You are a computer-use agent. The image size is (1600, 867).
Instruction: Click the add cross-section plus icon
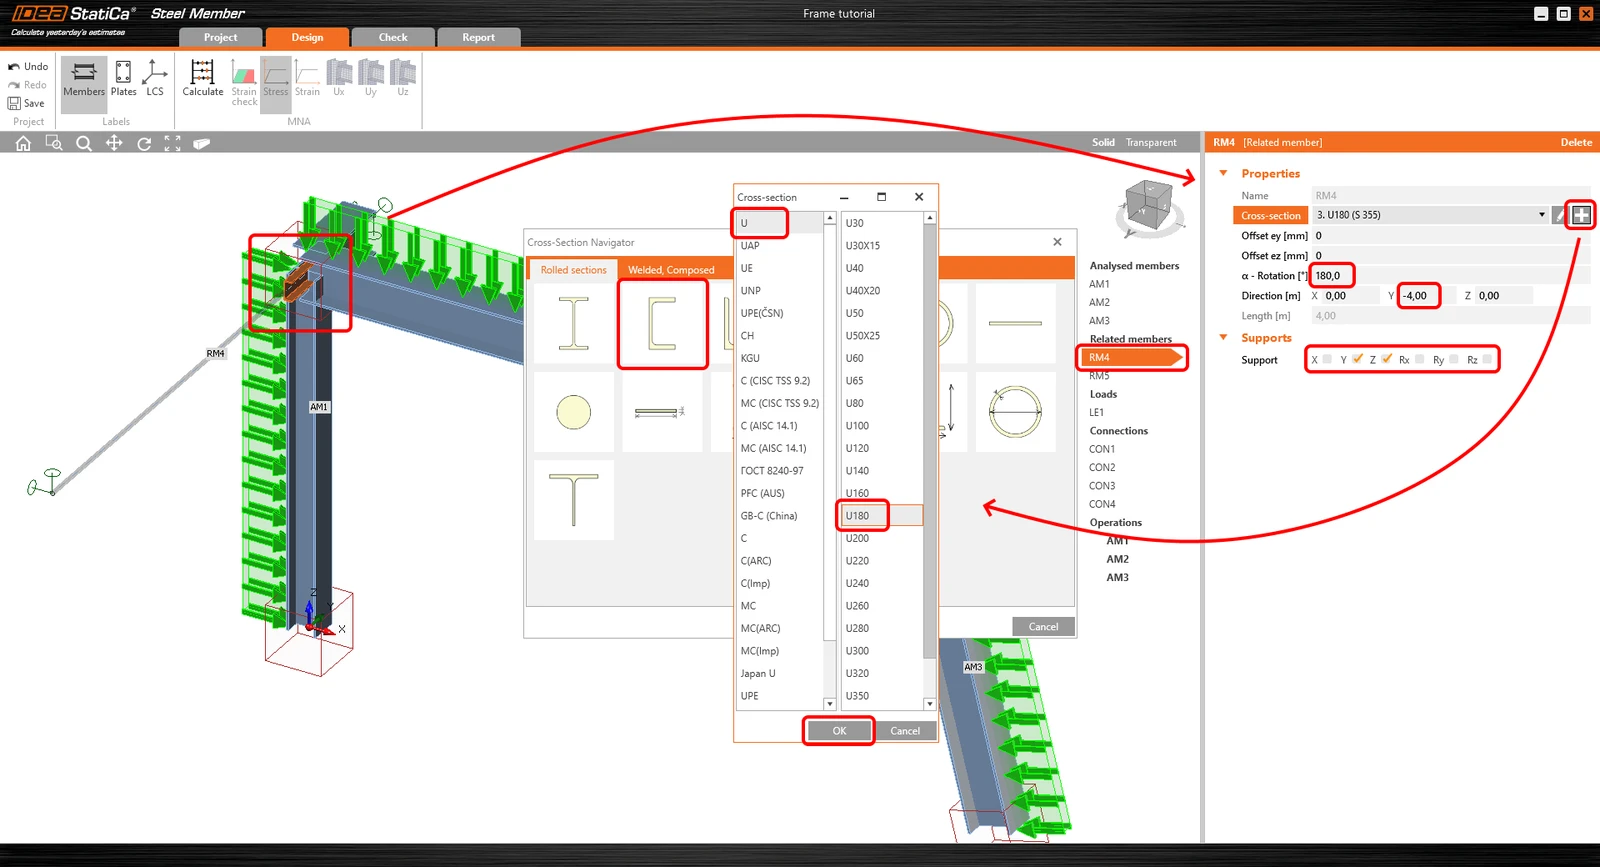[1581, 215]
